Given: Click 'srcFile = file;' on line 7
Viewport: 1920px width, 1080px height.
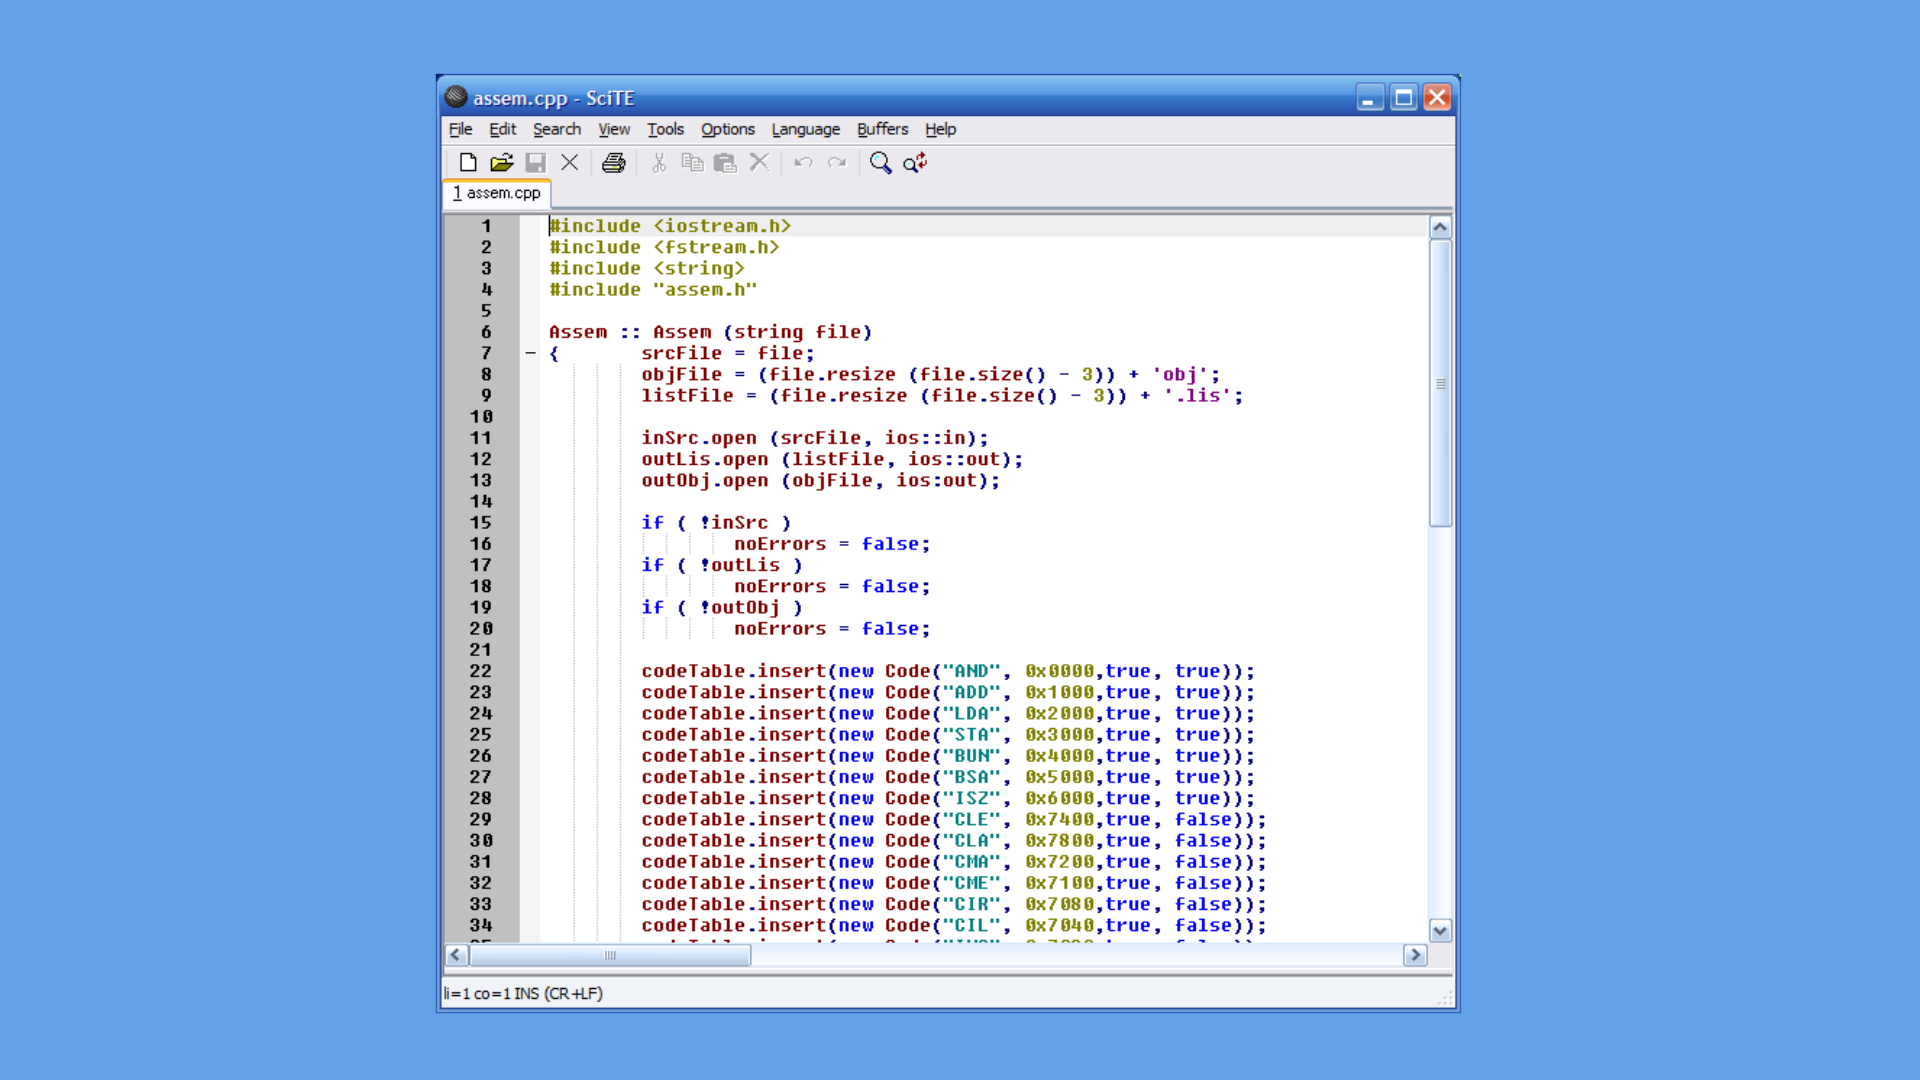Looking at the screenshot, I should [728, 353].
